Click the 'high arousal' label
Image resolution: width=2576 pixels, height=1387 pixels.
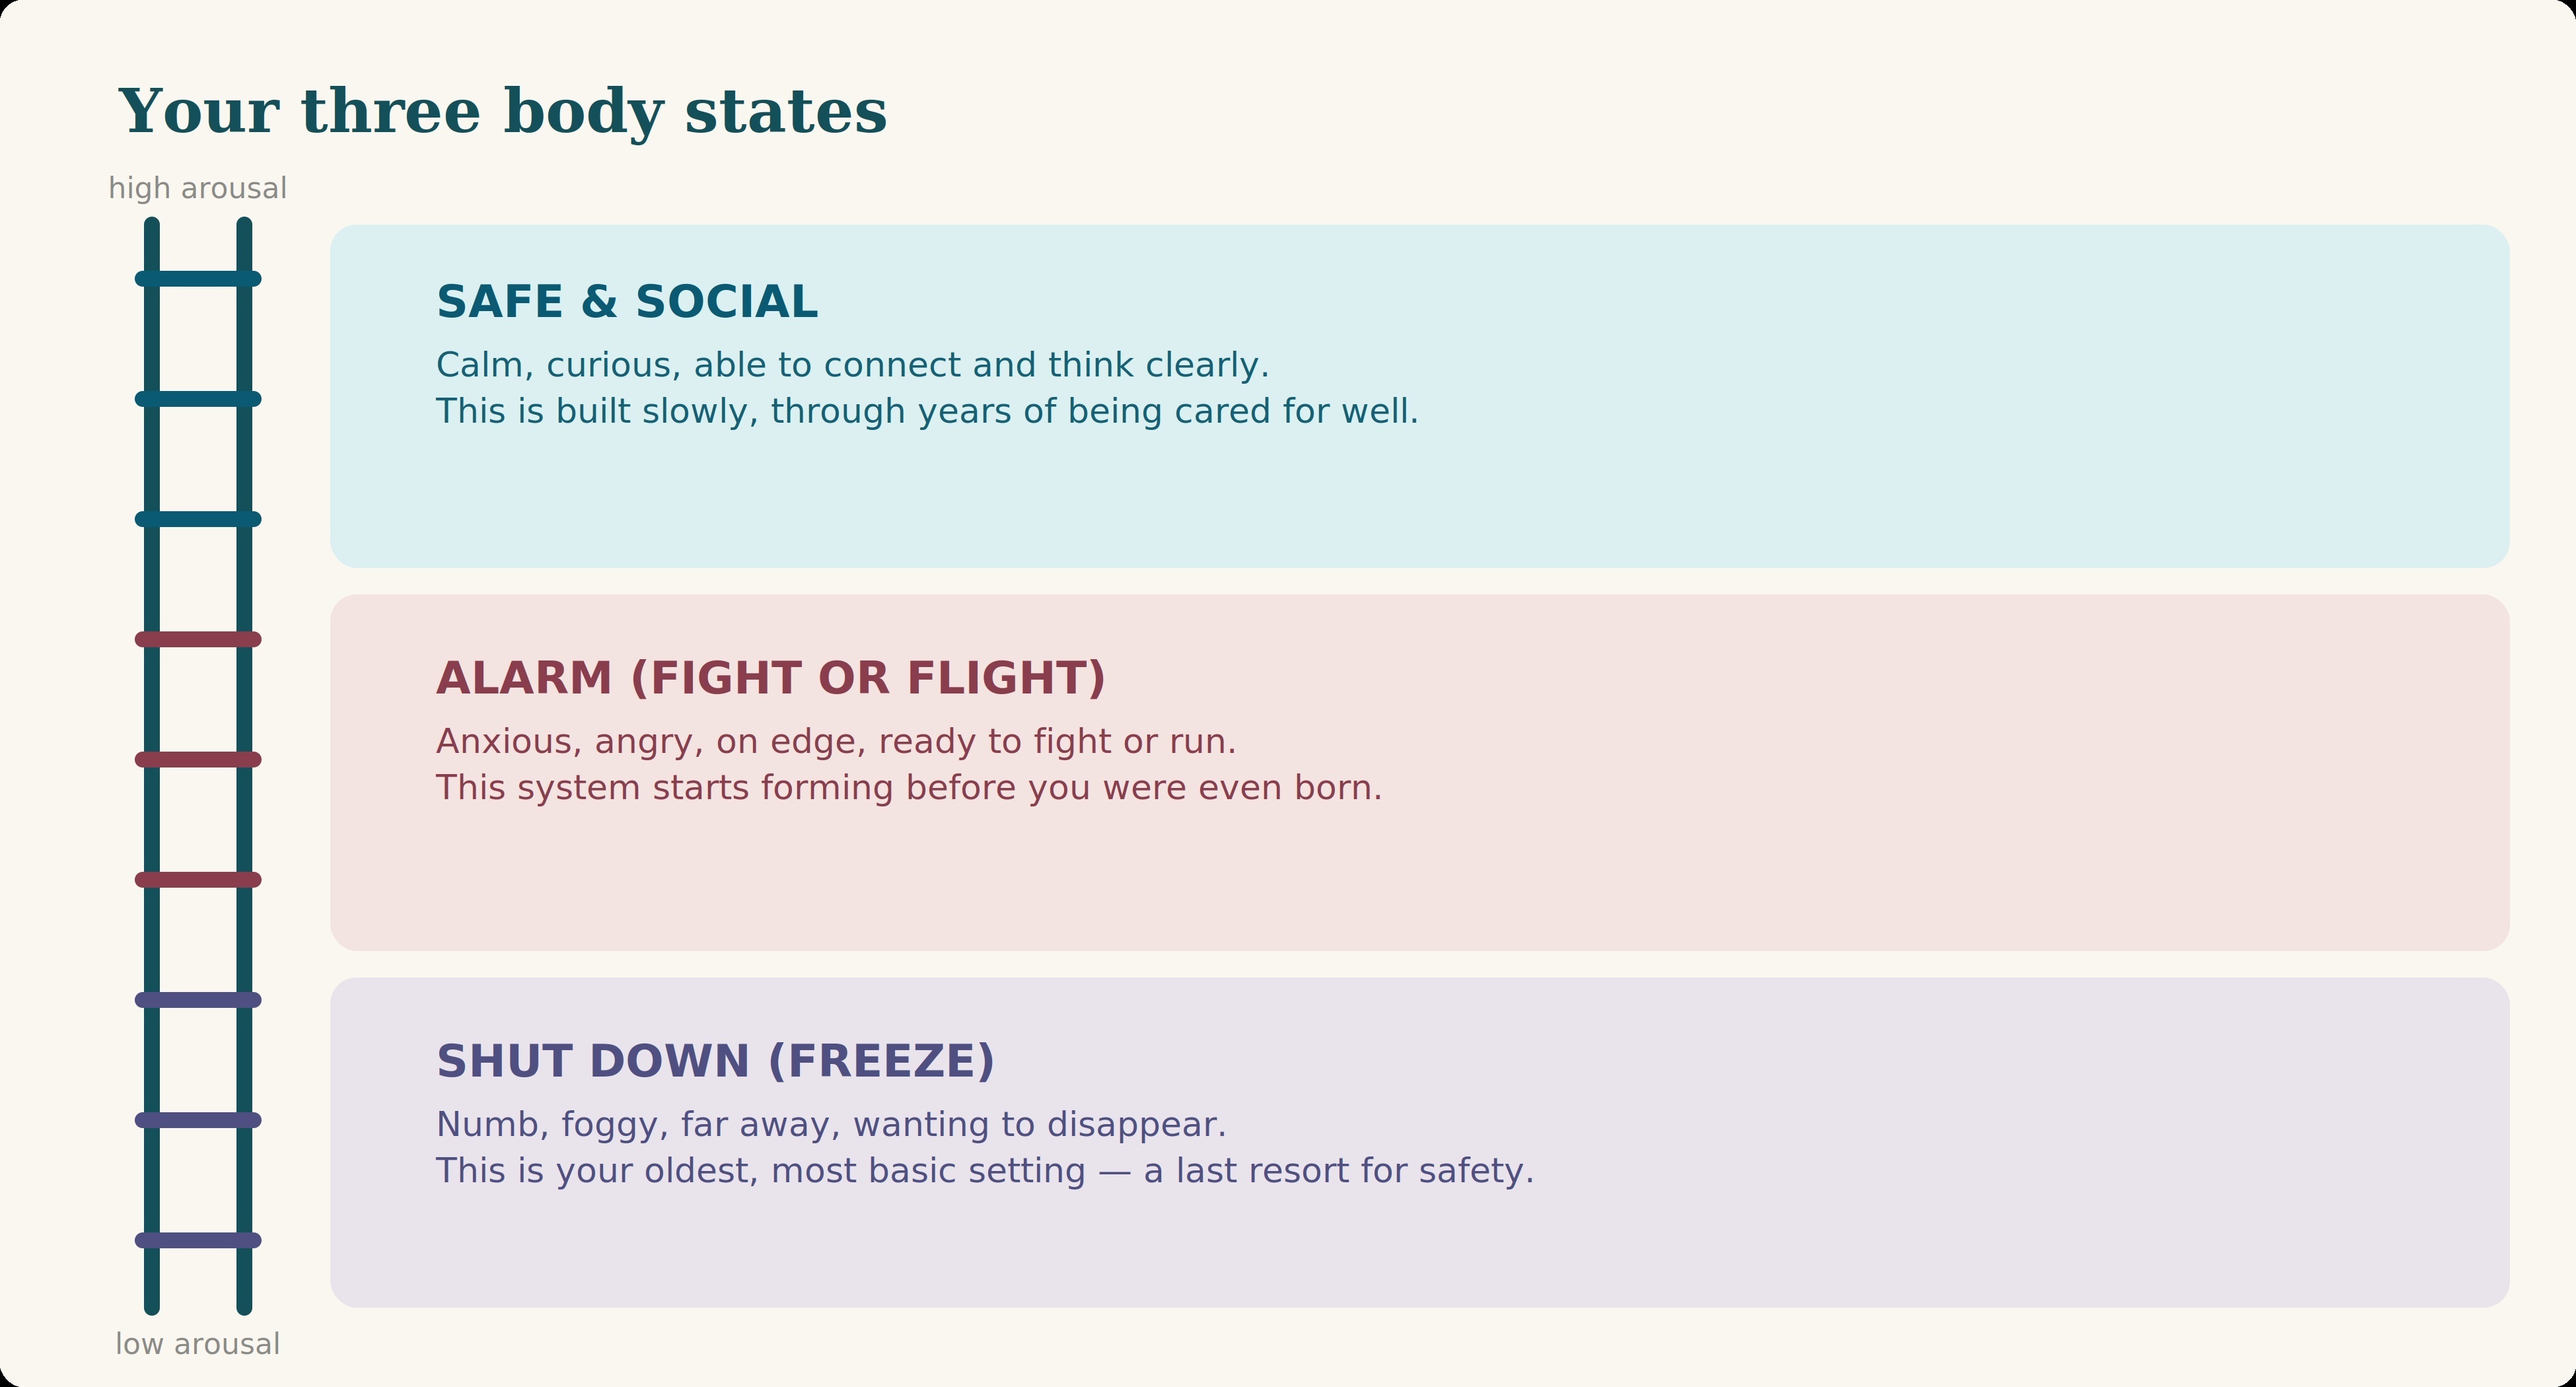(198, 189)
